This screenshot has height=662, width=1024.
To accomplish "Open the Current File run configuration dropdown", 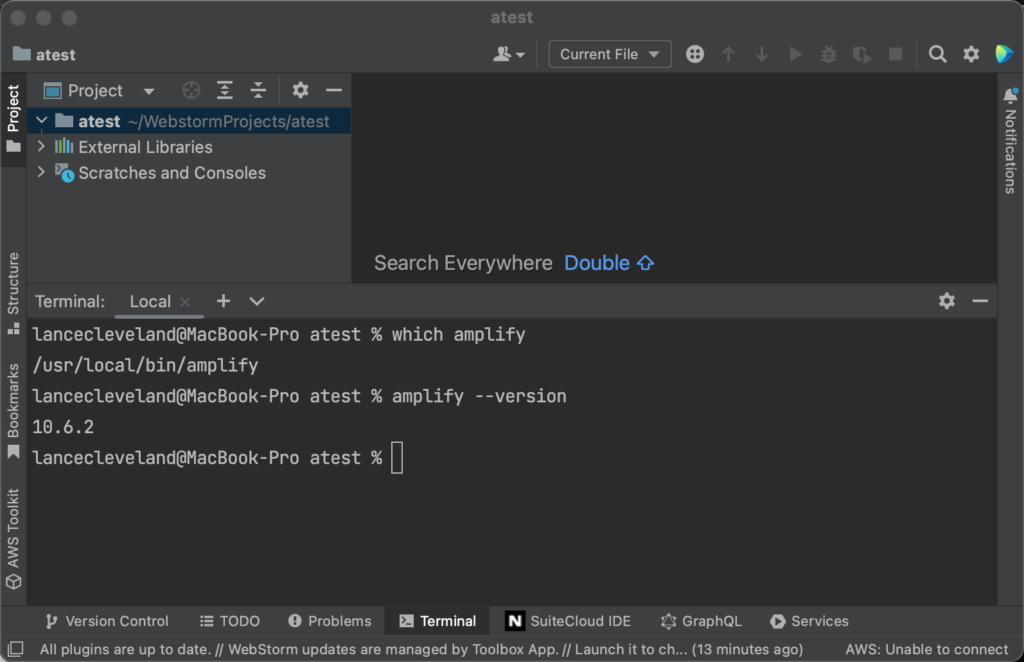I will click(x=609, y=54).
